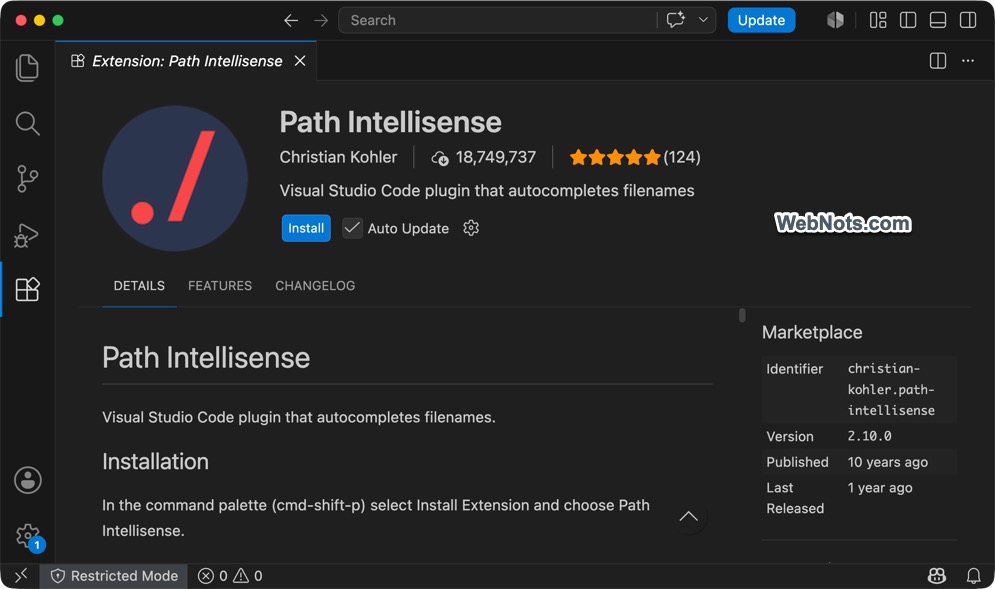
Task: Open the extension Manage gear icon
Action: pos(471,228)
